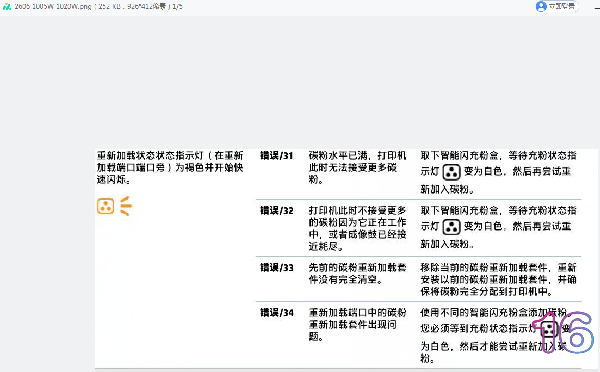Image resolution: width=600 pixels, height=372 pixels.
Task: Click the 错误/34 error code cell
Action: pos(277,313)
